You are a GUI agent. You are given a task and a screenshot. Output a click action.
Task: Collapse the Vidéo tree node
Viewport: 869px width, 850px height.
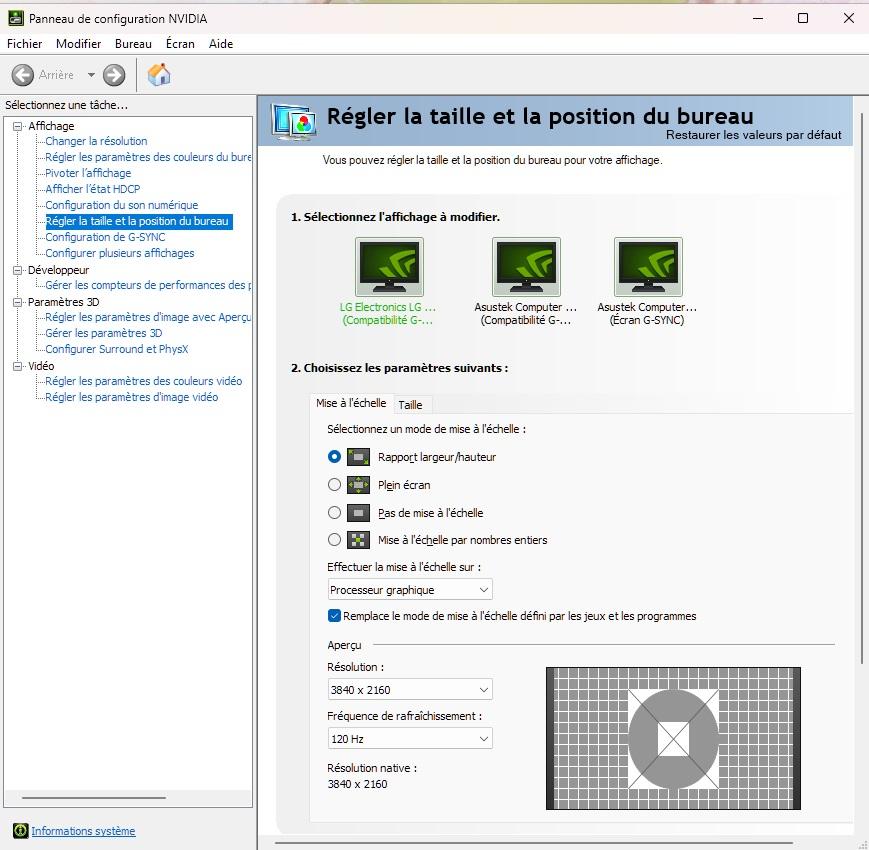pos(18,366)
